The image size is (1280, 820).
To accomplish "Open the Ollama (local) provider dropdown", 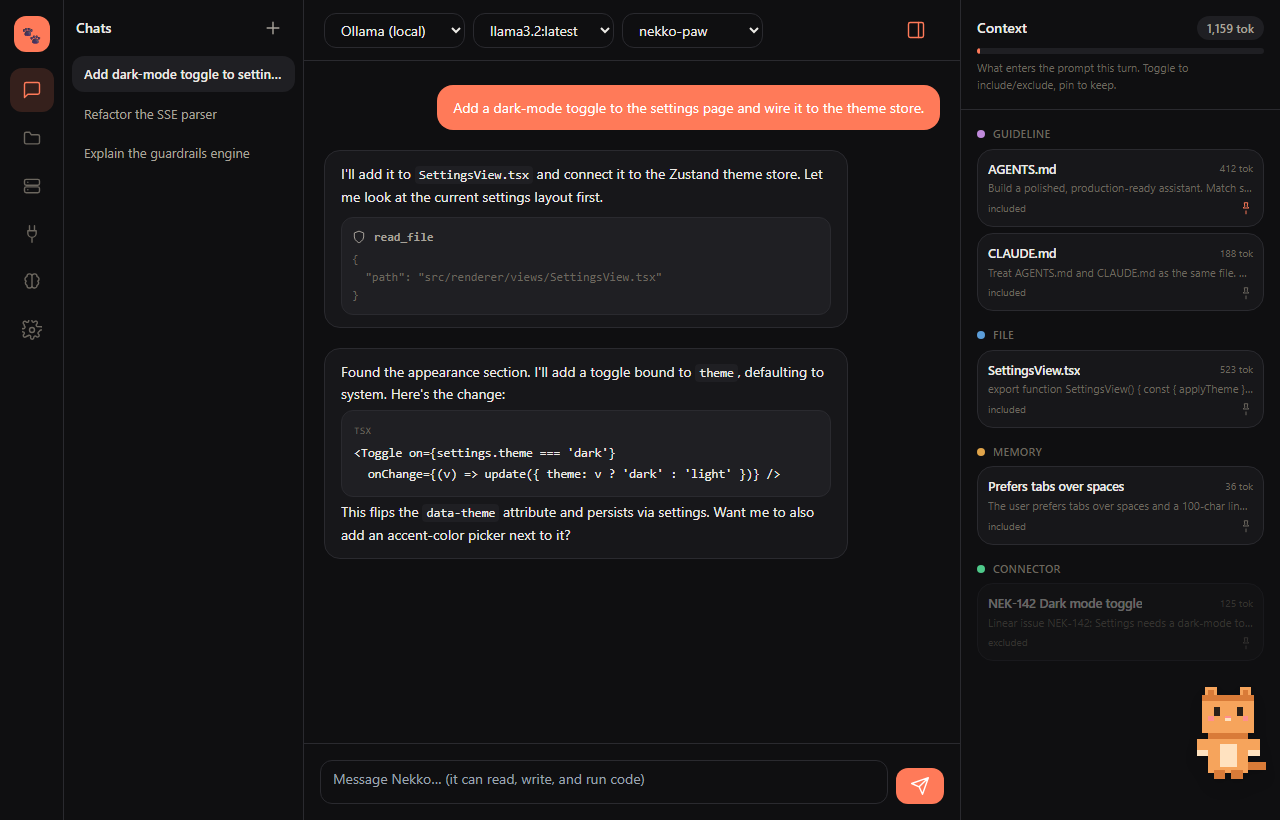I will (x=394, y=31).
